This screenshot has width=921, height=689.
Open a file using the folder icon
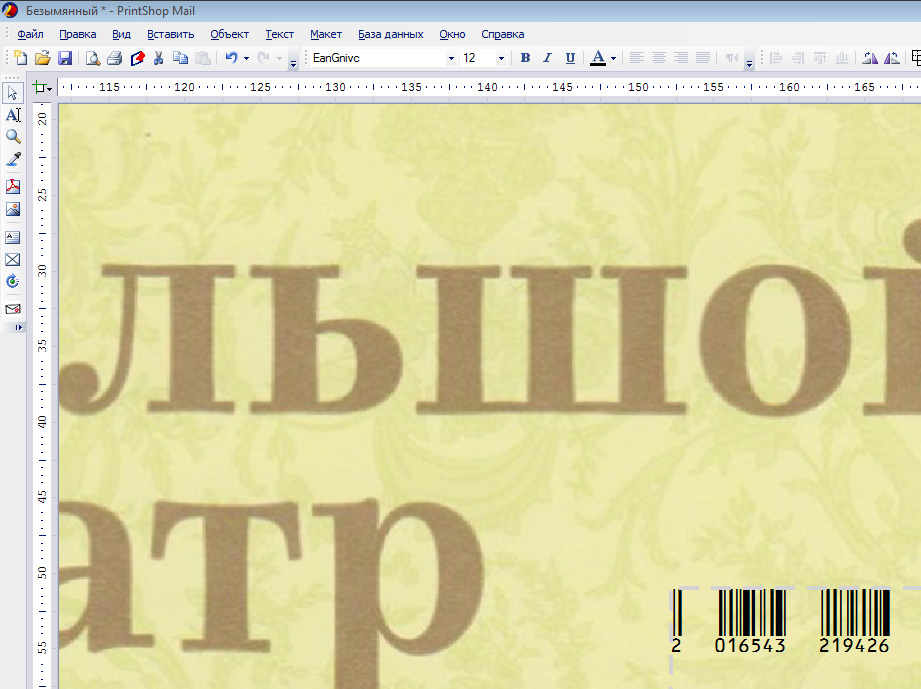(x=42, y=58)
